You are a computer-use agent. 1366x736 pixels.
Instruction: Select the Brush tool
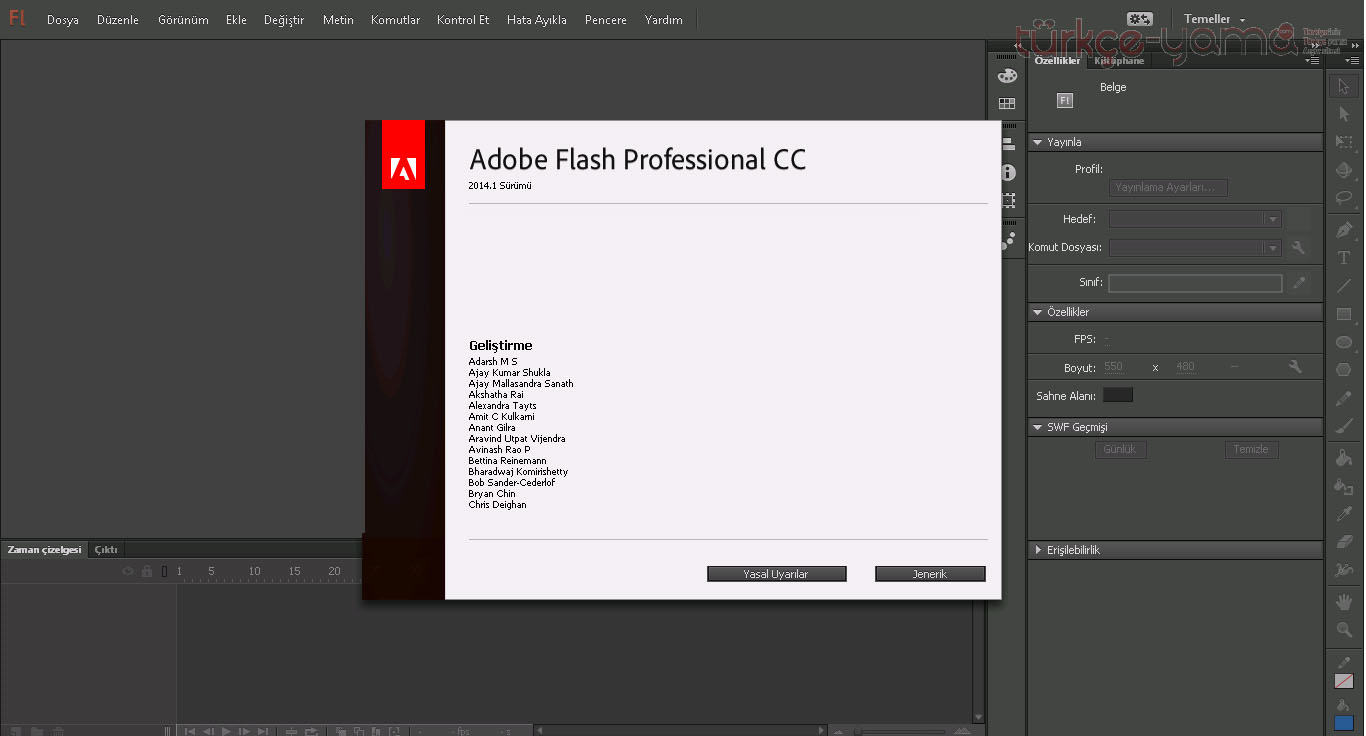[1344, 426]
